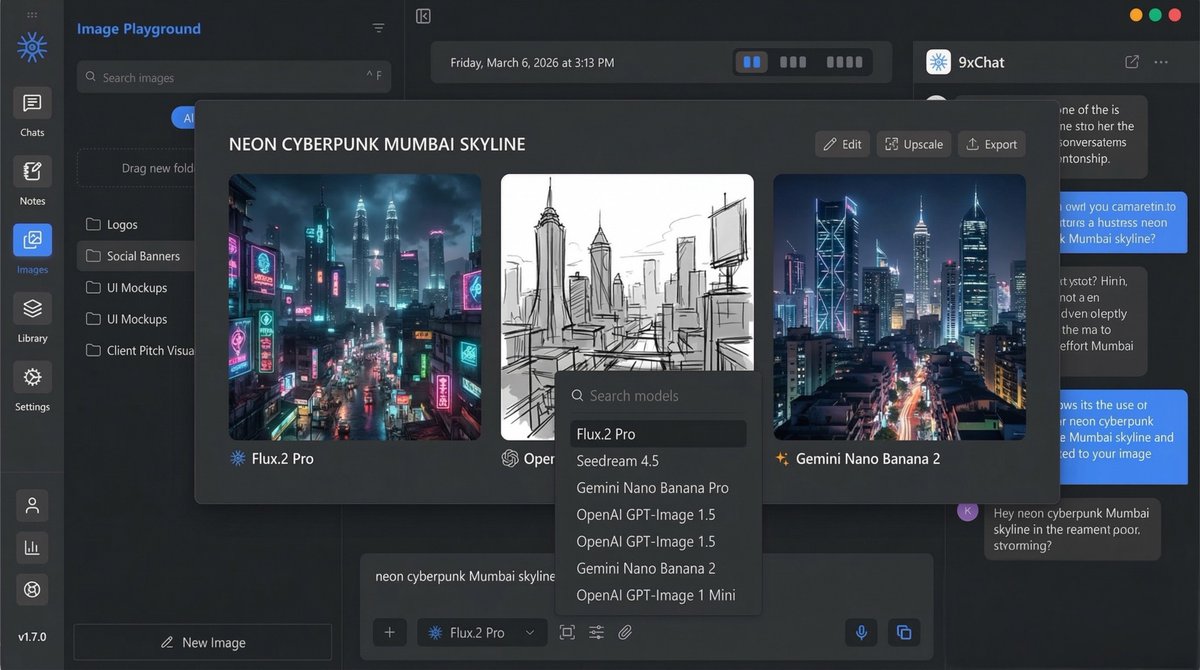Open 9xChat in a new window icon
Screen dimensions: 1200x670
pos(1132,62)
